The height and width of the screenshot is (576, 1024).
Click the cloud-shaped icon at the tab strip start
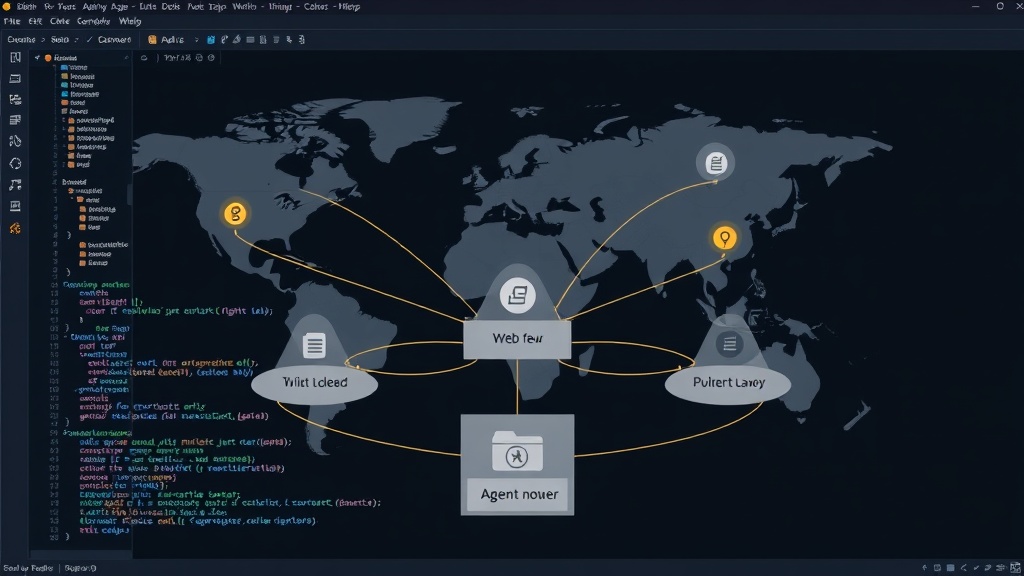pyautogui.click(x=144, y=57)
